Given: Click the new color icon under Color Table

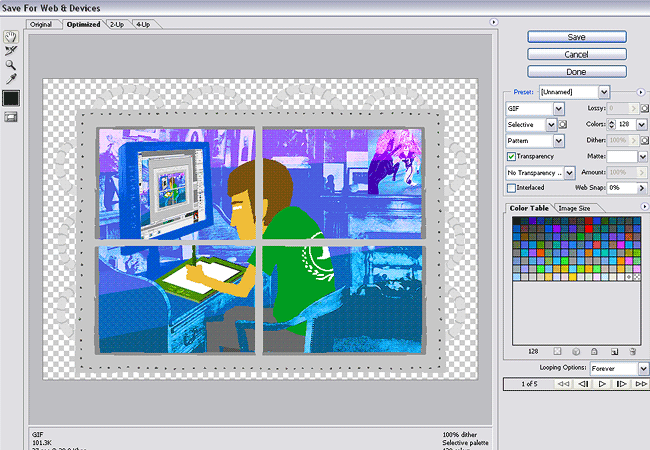Looking at the screenshot, I should tap(614, 352).
